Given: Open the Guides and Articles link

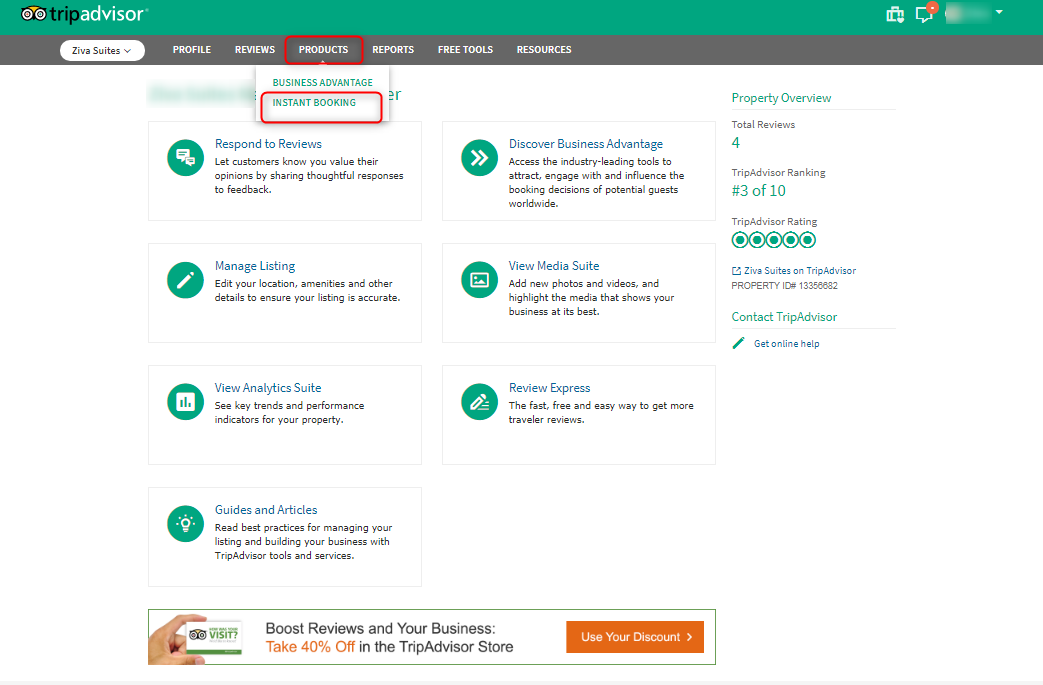Looking at the screenshot, I should pos(266,510).
